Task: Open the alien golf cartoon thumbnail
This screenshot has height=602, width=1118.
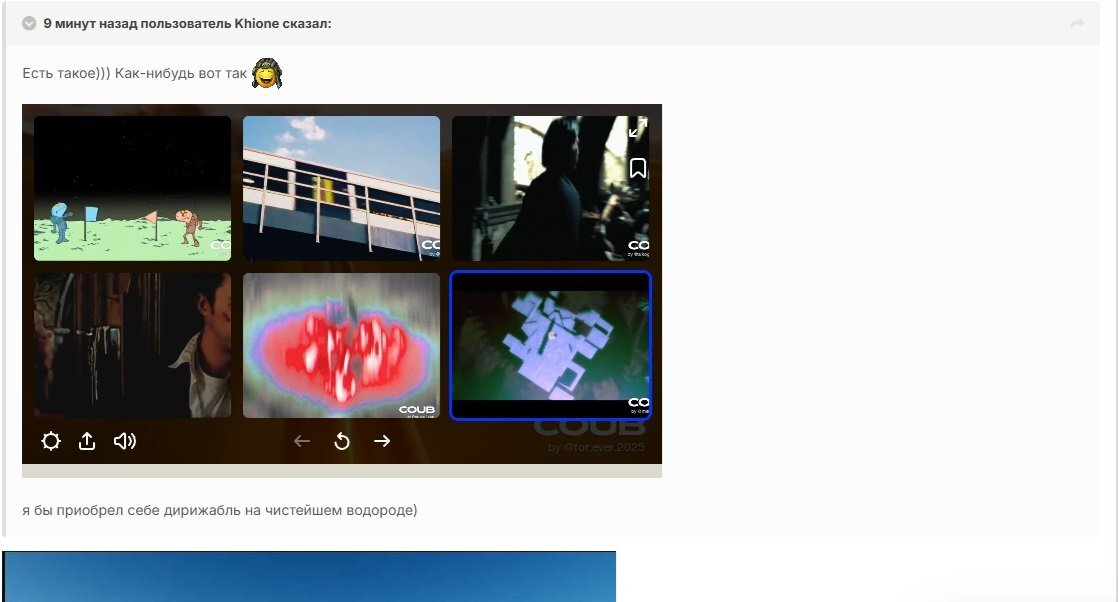Action: tap(133, 188)
